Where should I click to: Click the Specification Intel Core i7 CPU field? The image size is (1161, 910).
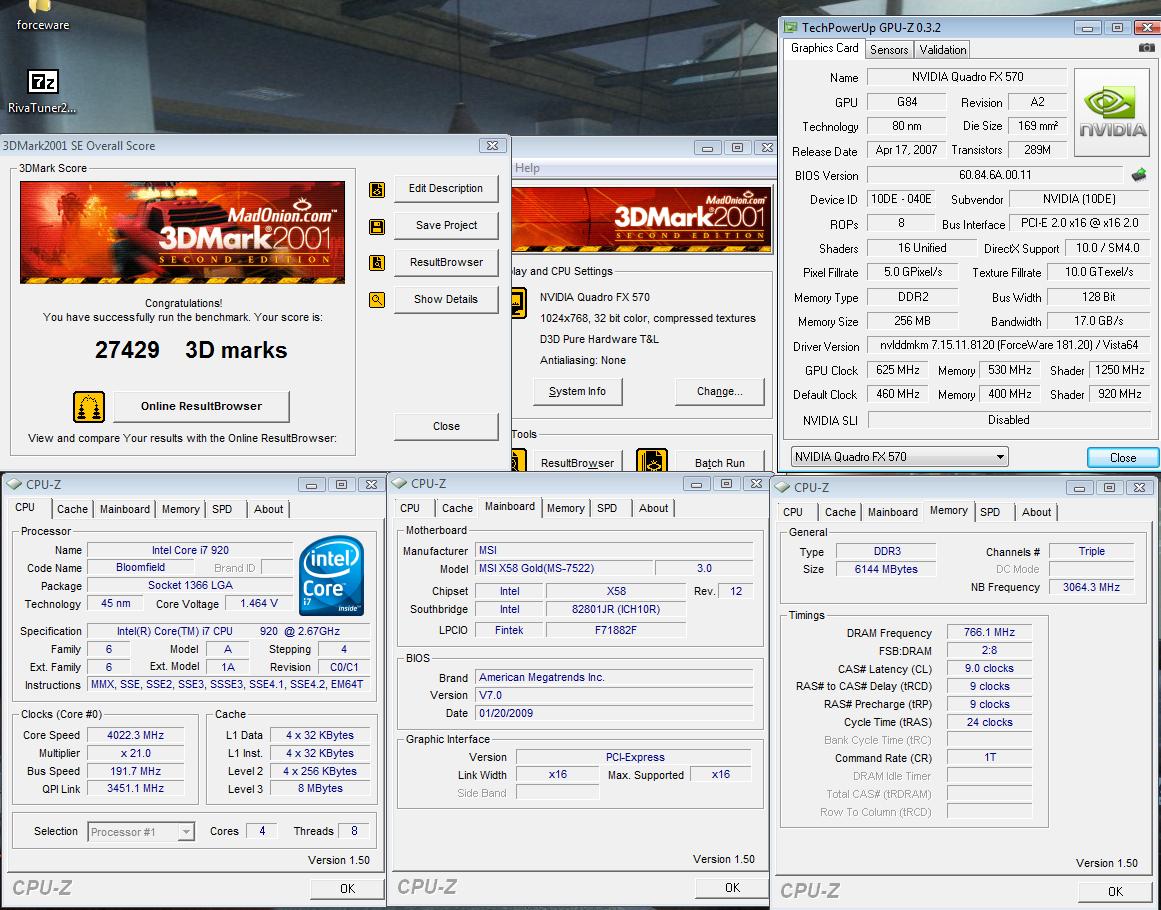tap(228, 632)
